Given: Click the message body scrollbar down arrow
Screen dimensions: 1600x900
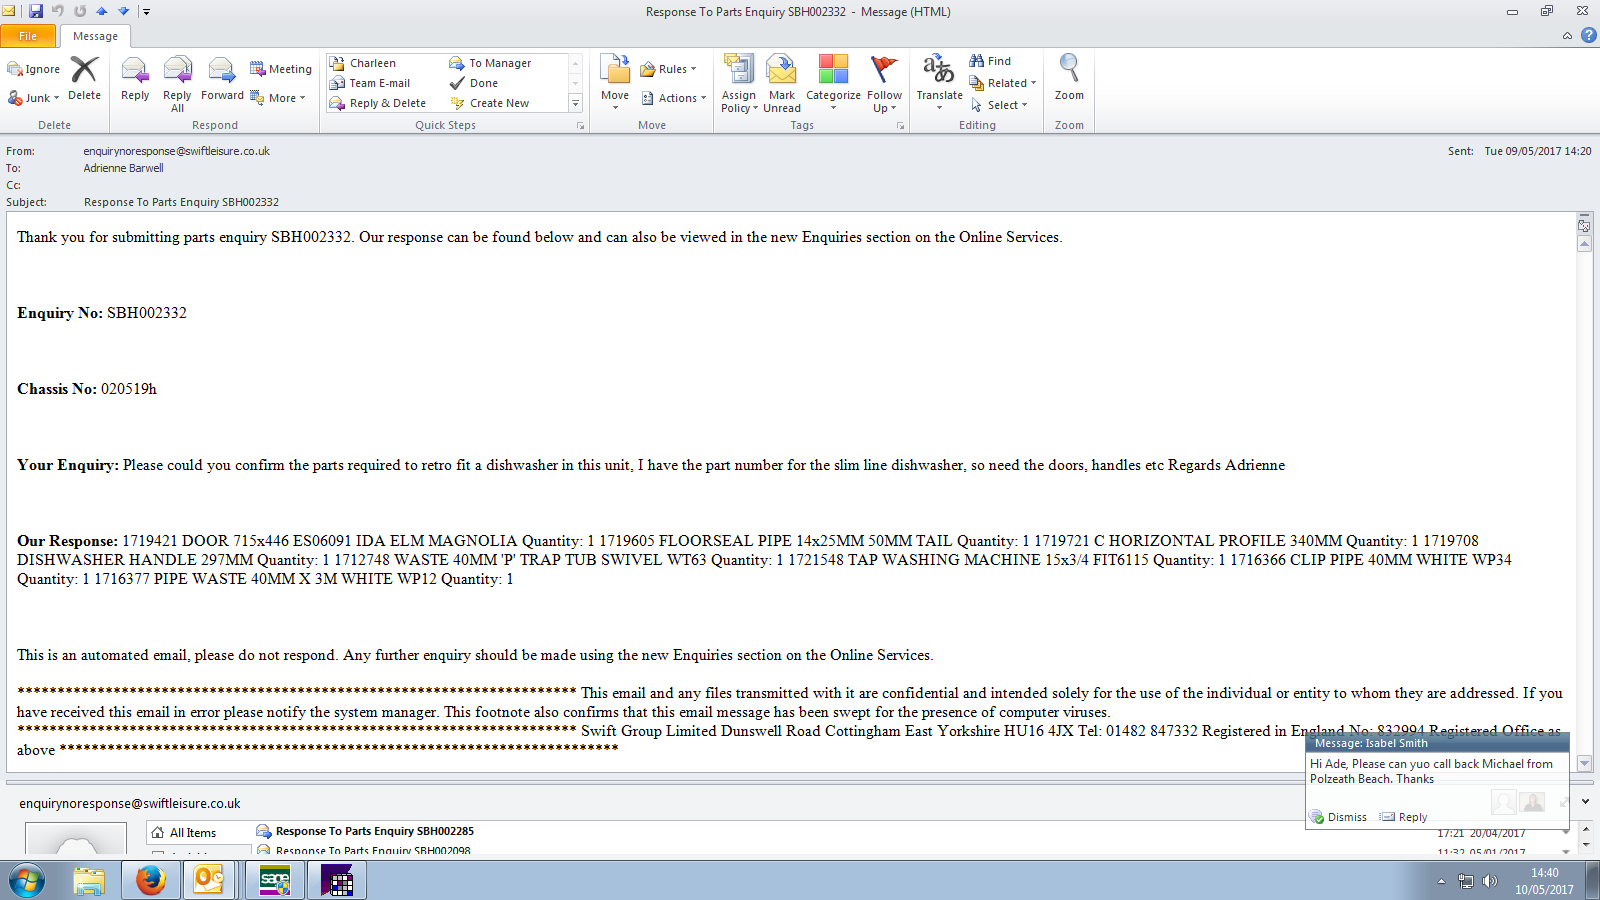Looking at the screenshot, I should (1584, 763).
